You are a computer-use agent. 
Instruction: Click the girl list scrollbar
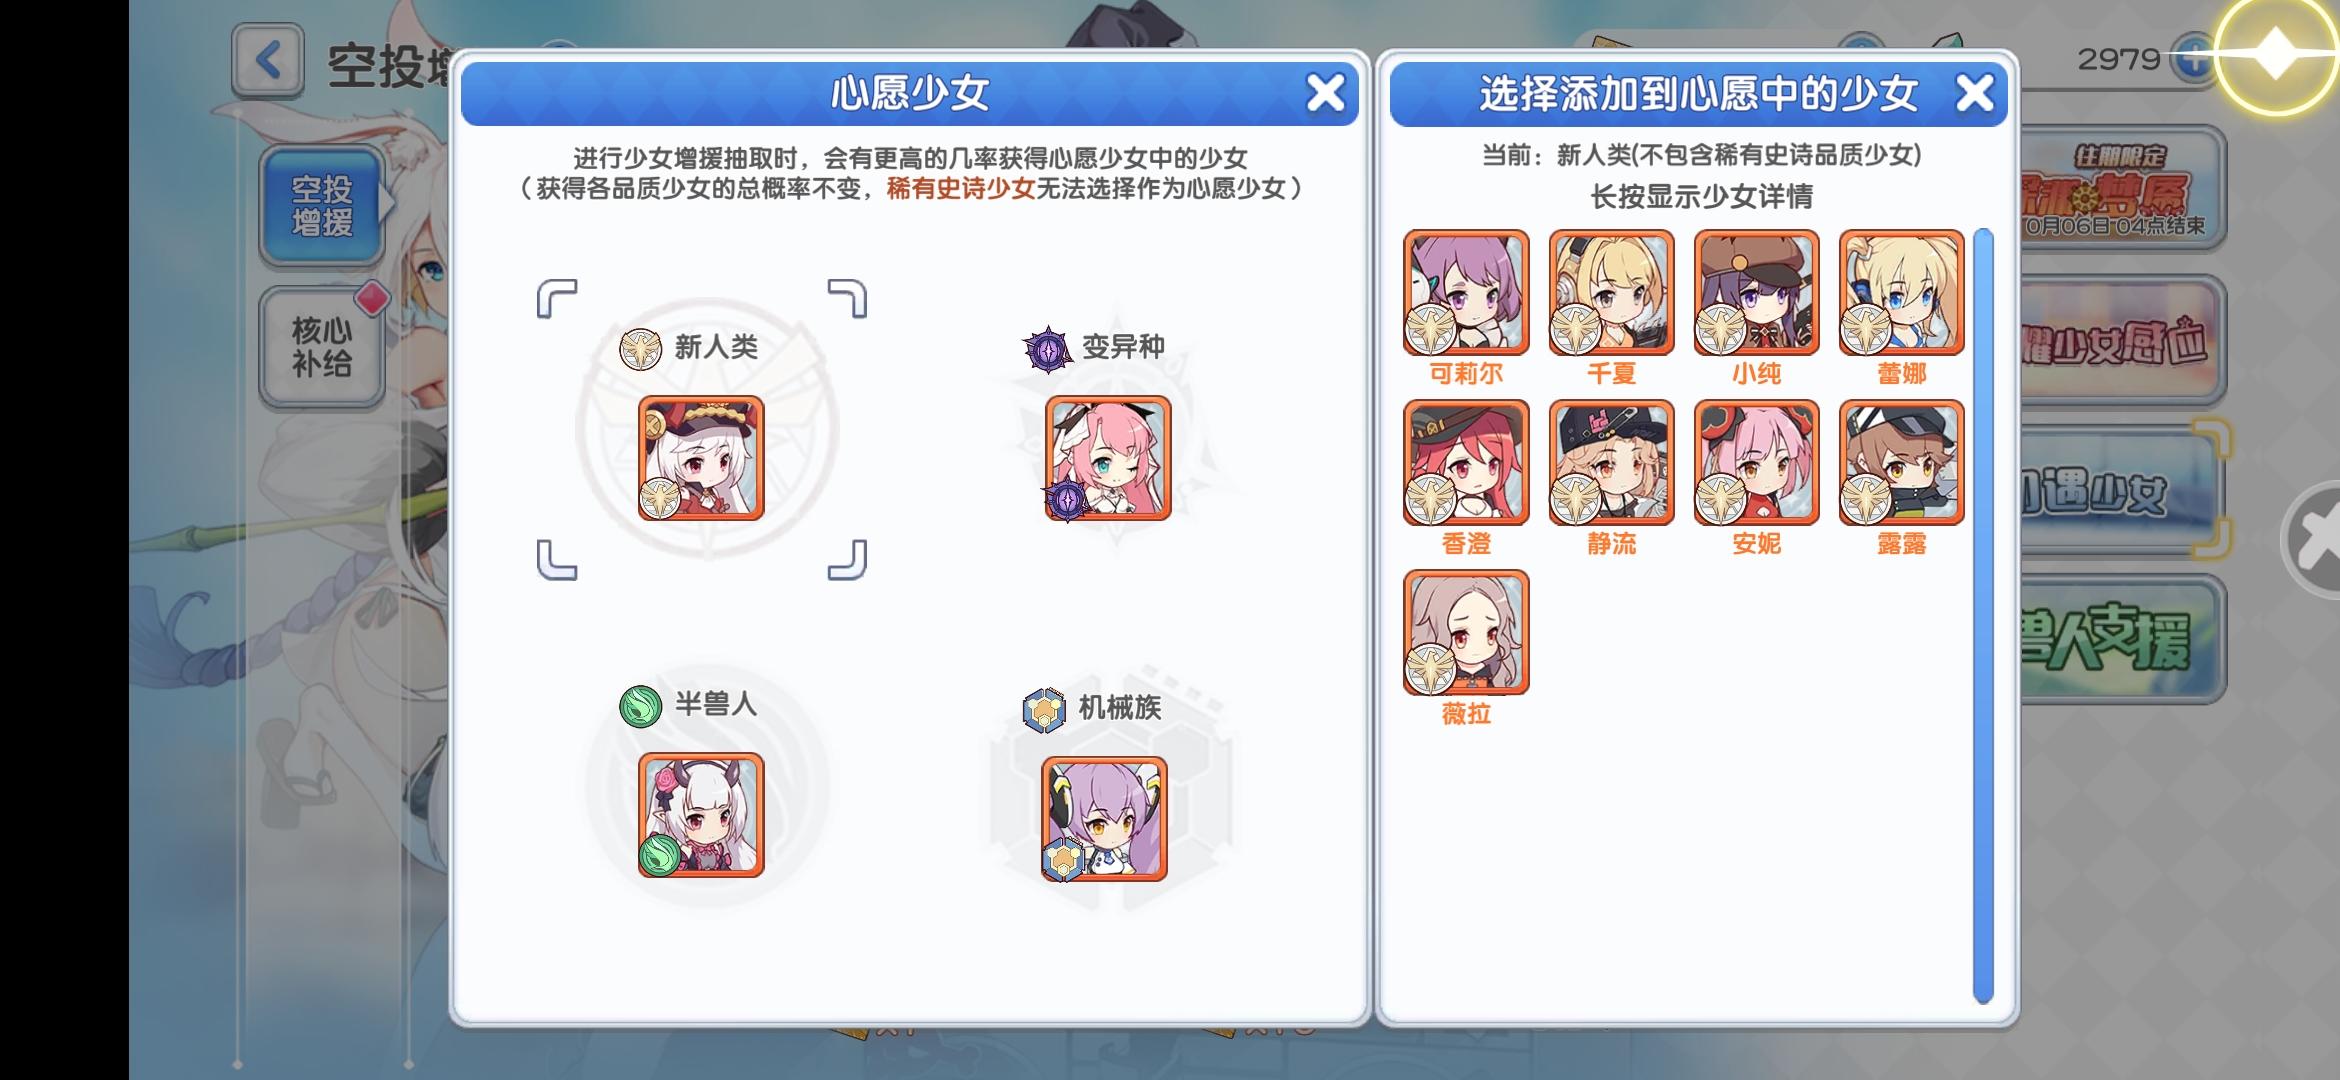[1983, 615]
